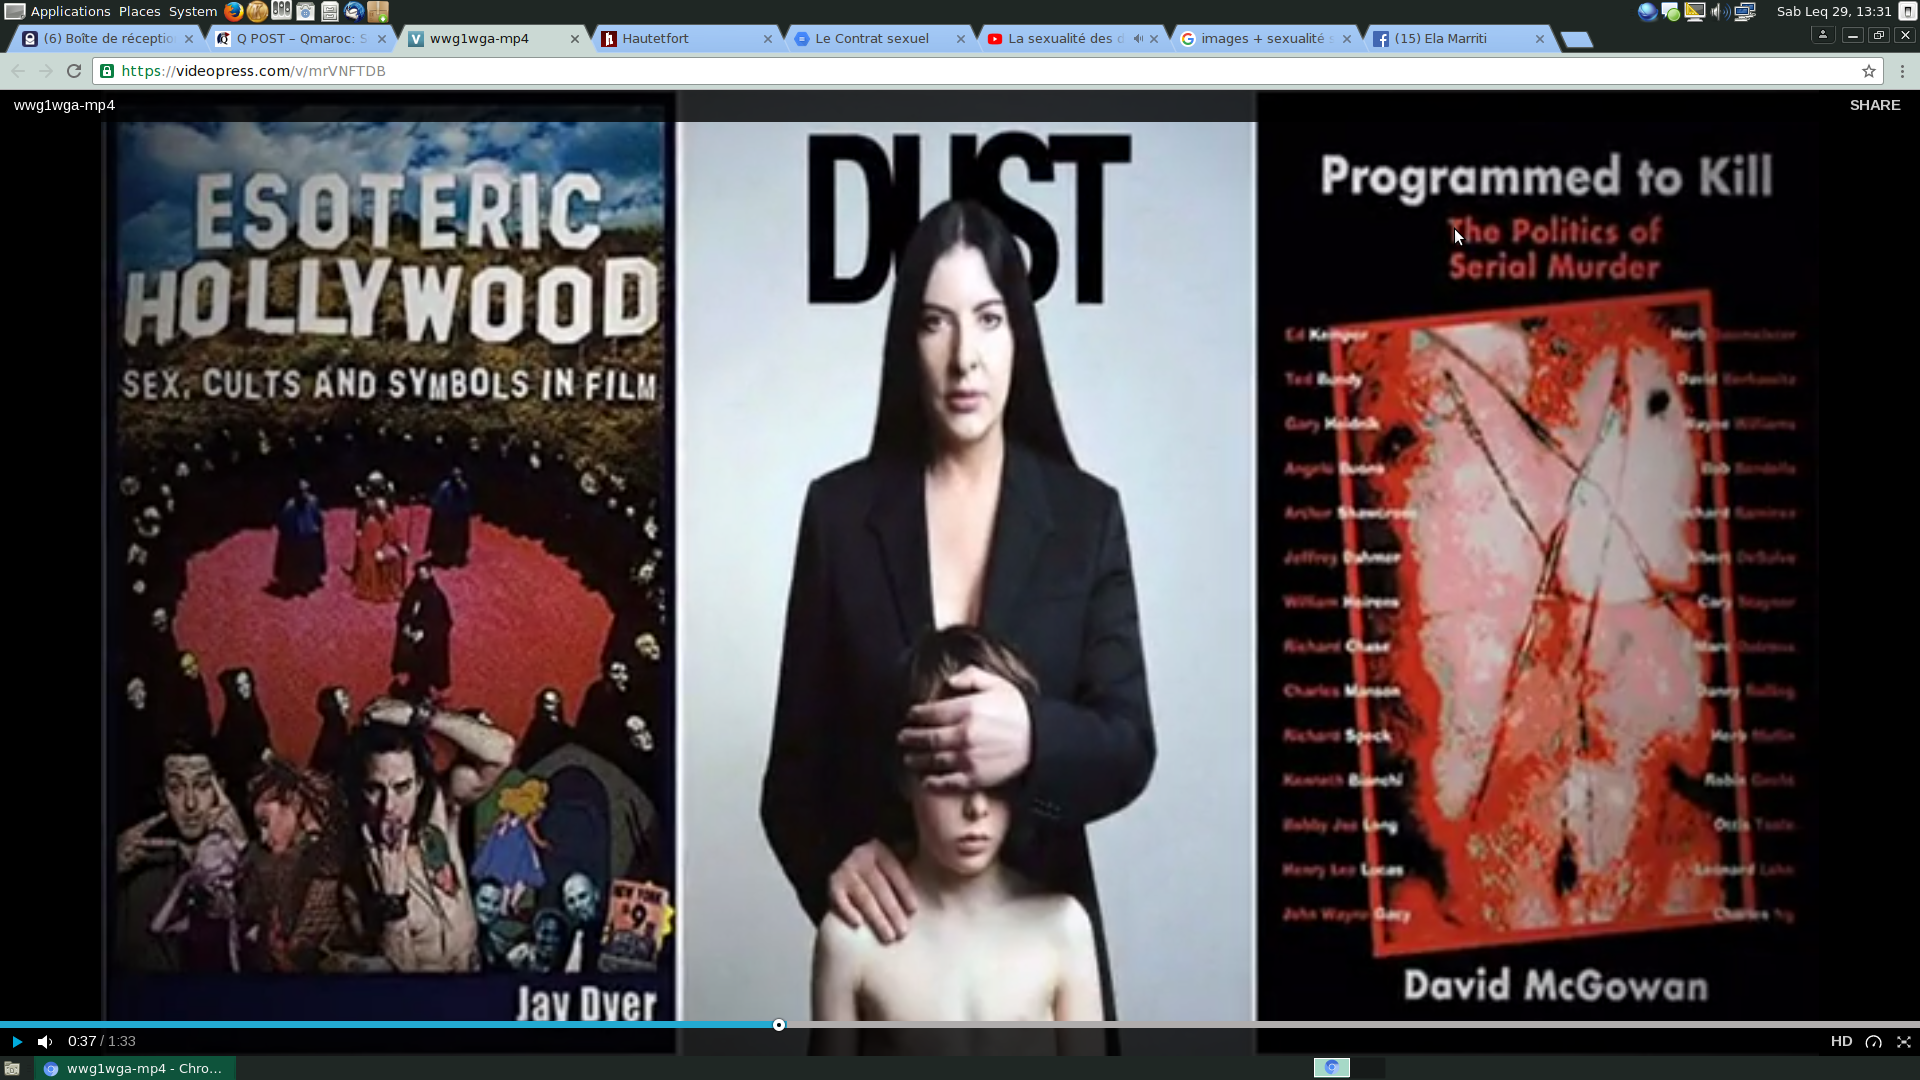The height and width of the screenshot is (1080, 1920).
Task: Click the Chrome profile person icon
Action: pyautogui.click(x=1823, y=35)
